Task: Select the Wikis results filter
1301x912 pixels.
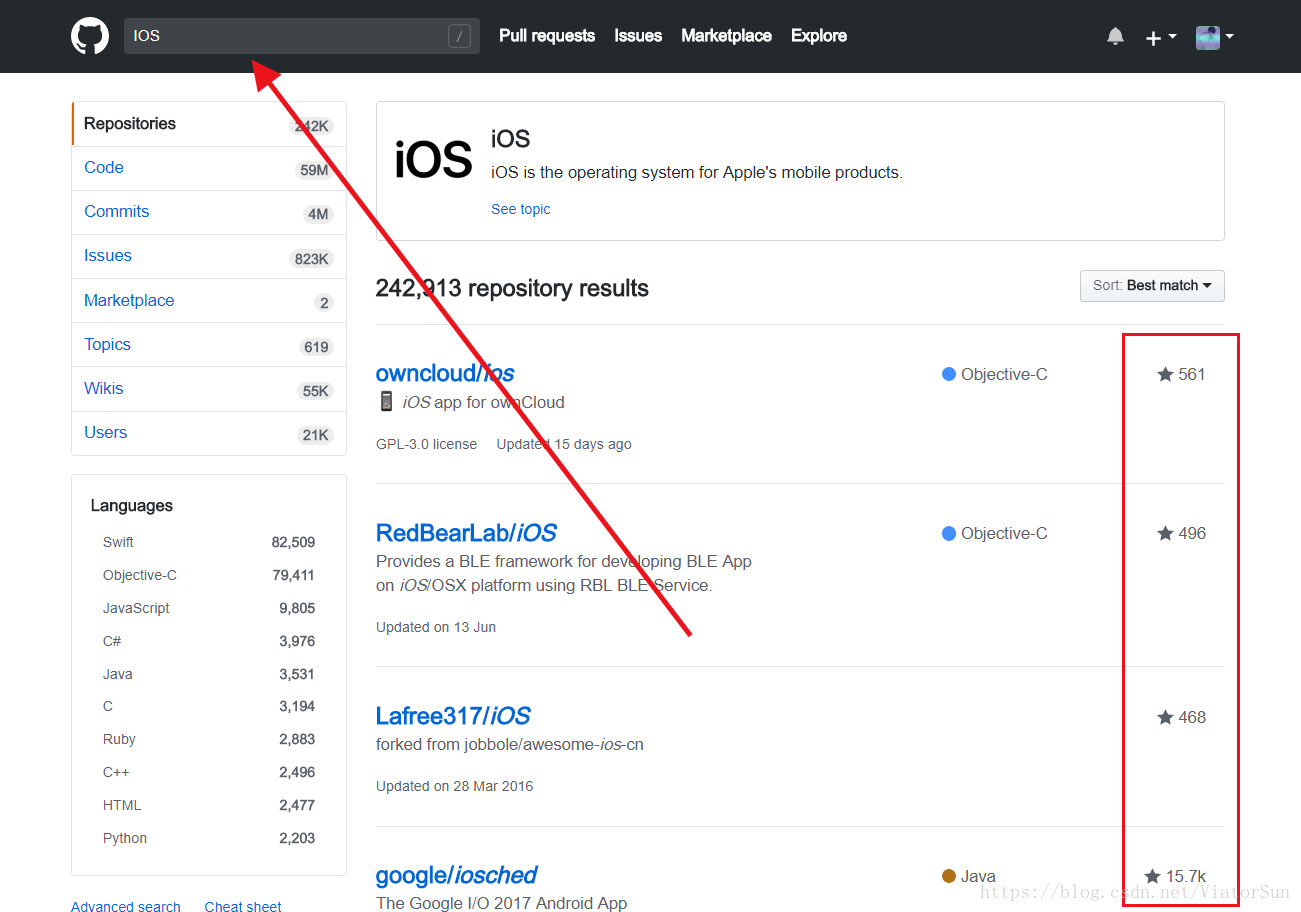Action: click(209, 388)
